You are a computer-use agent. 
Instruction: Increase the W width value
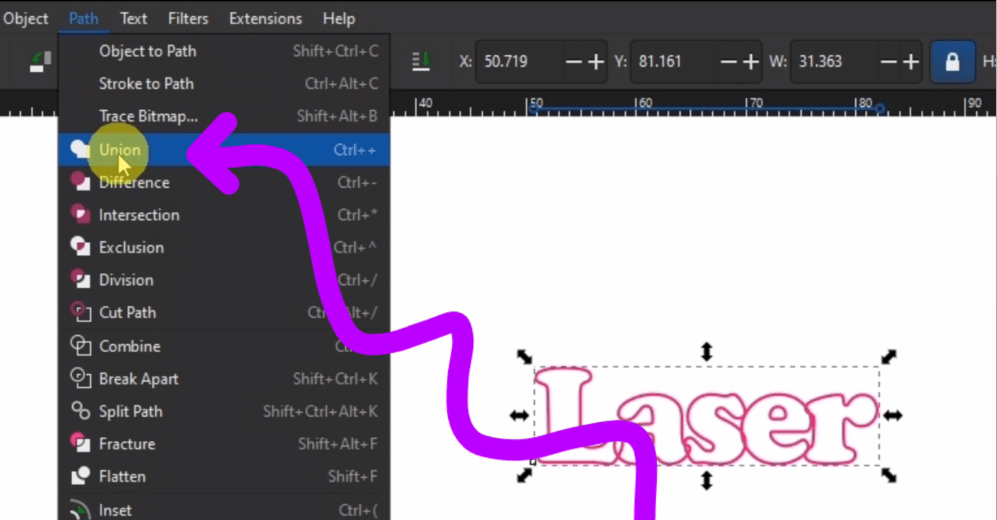coord(910,62)
